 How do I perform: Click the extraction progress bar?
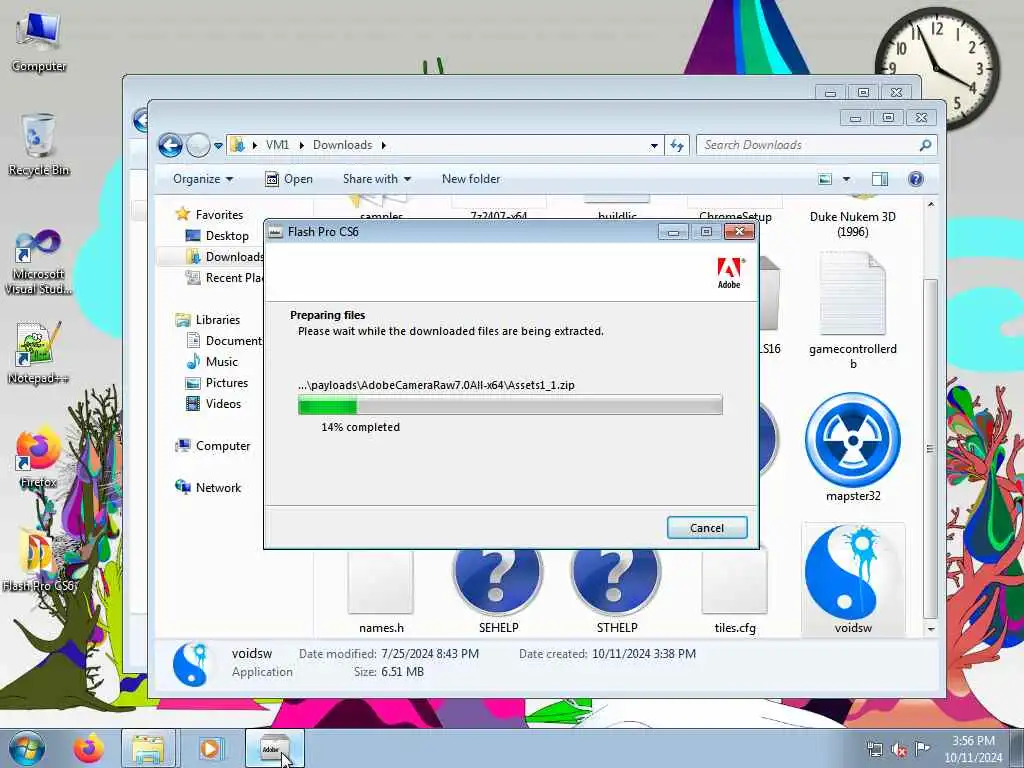(510, 405)
